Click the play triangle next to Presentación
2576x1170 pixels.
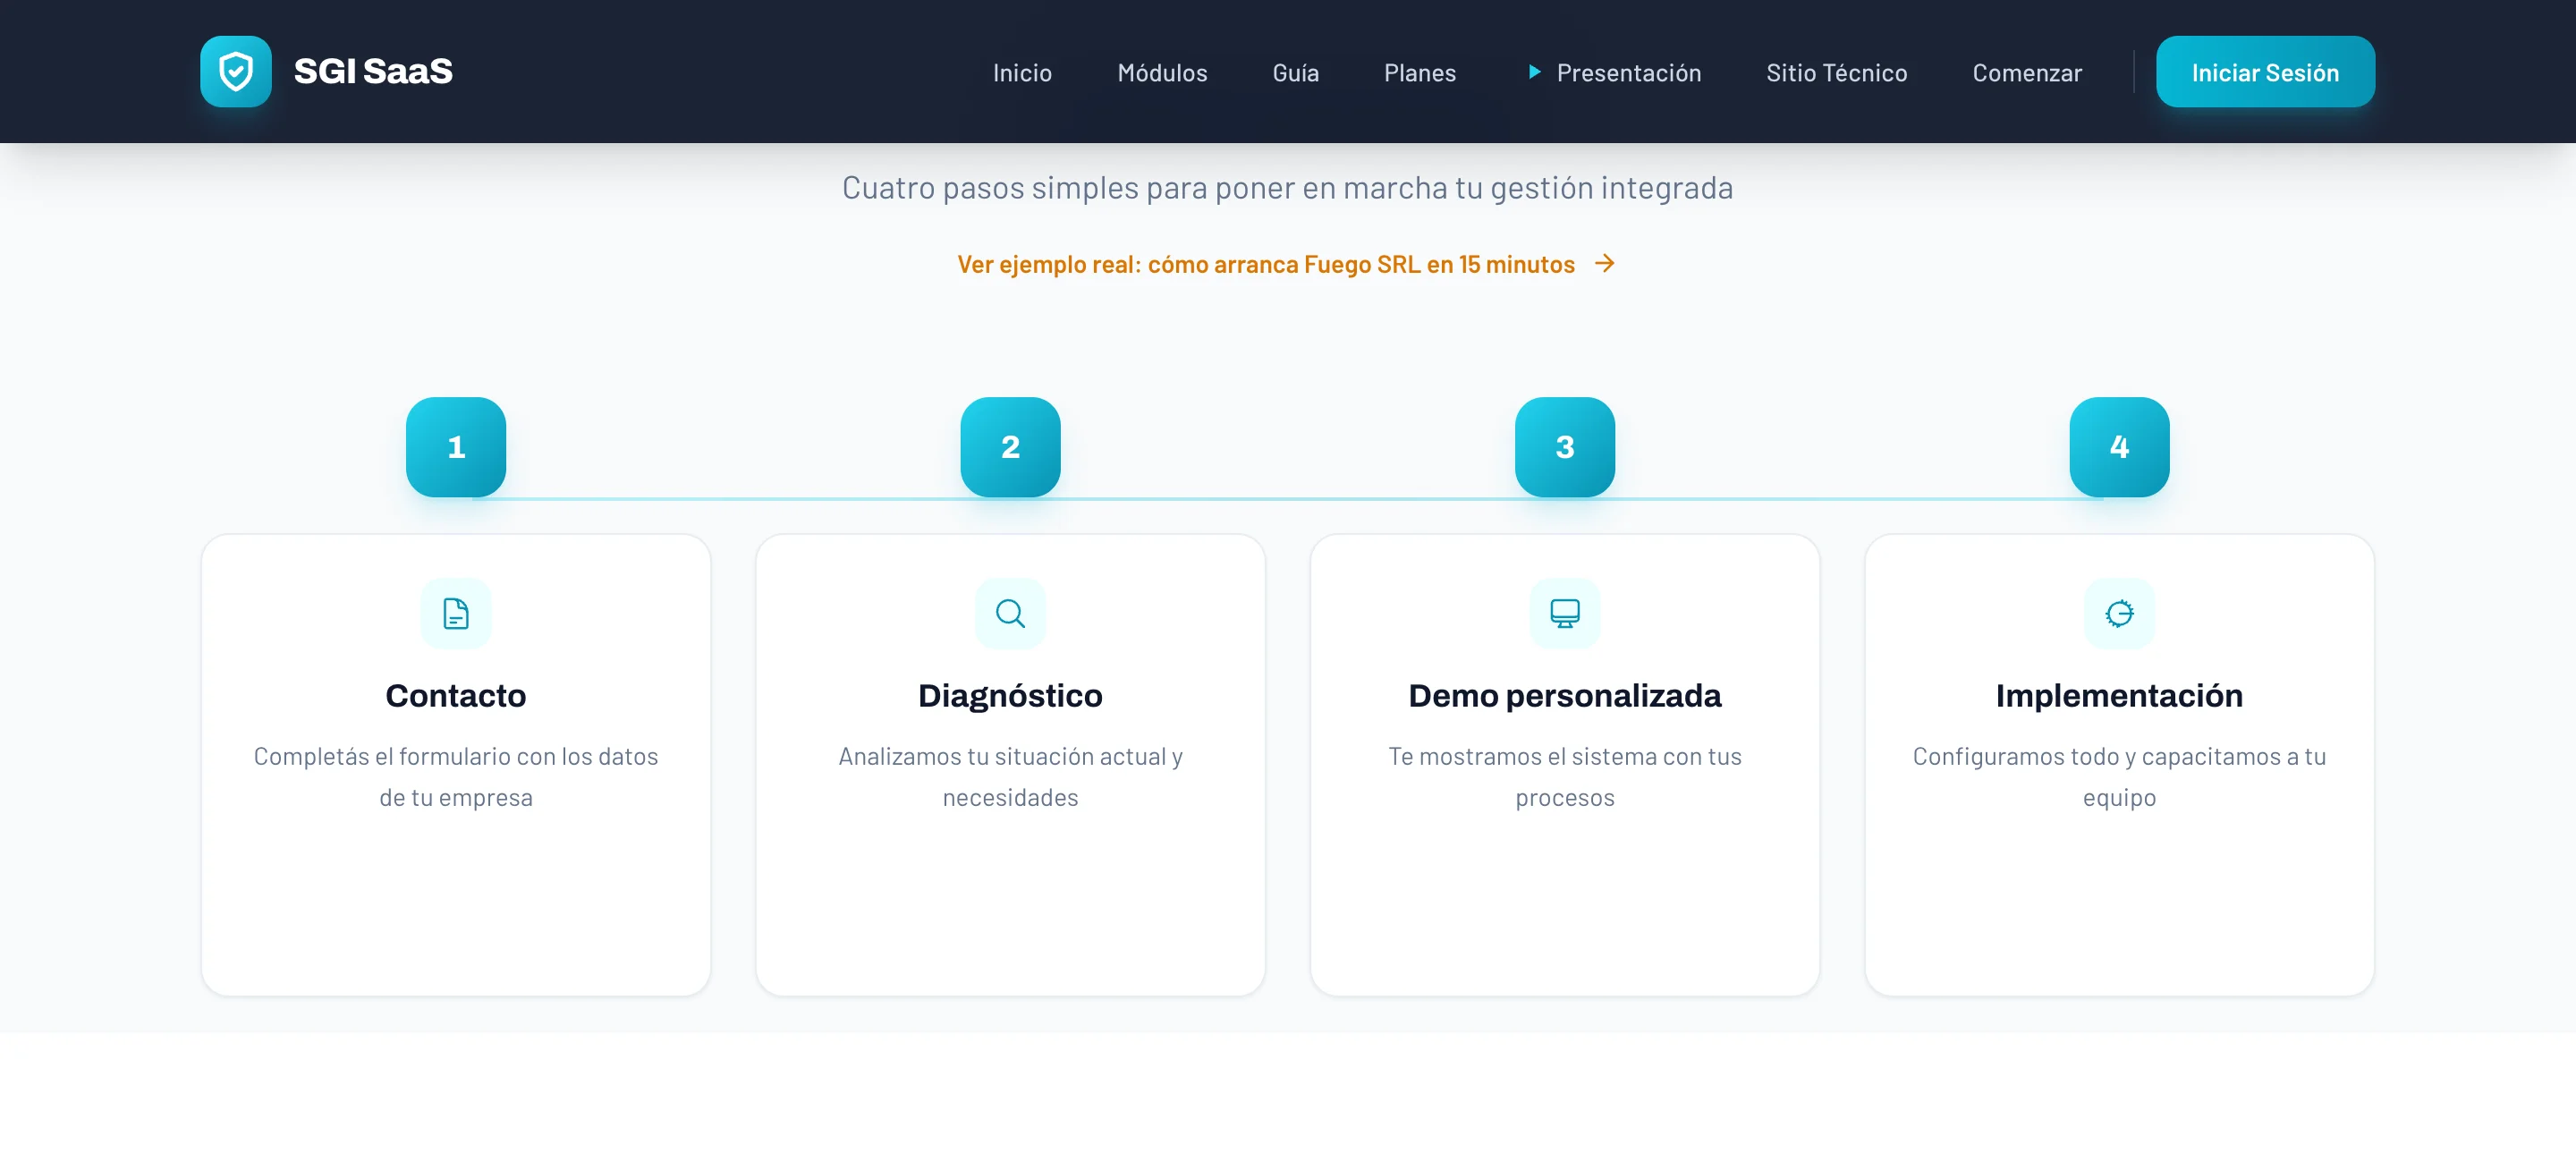1533,72
